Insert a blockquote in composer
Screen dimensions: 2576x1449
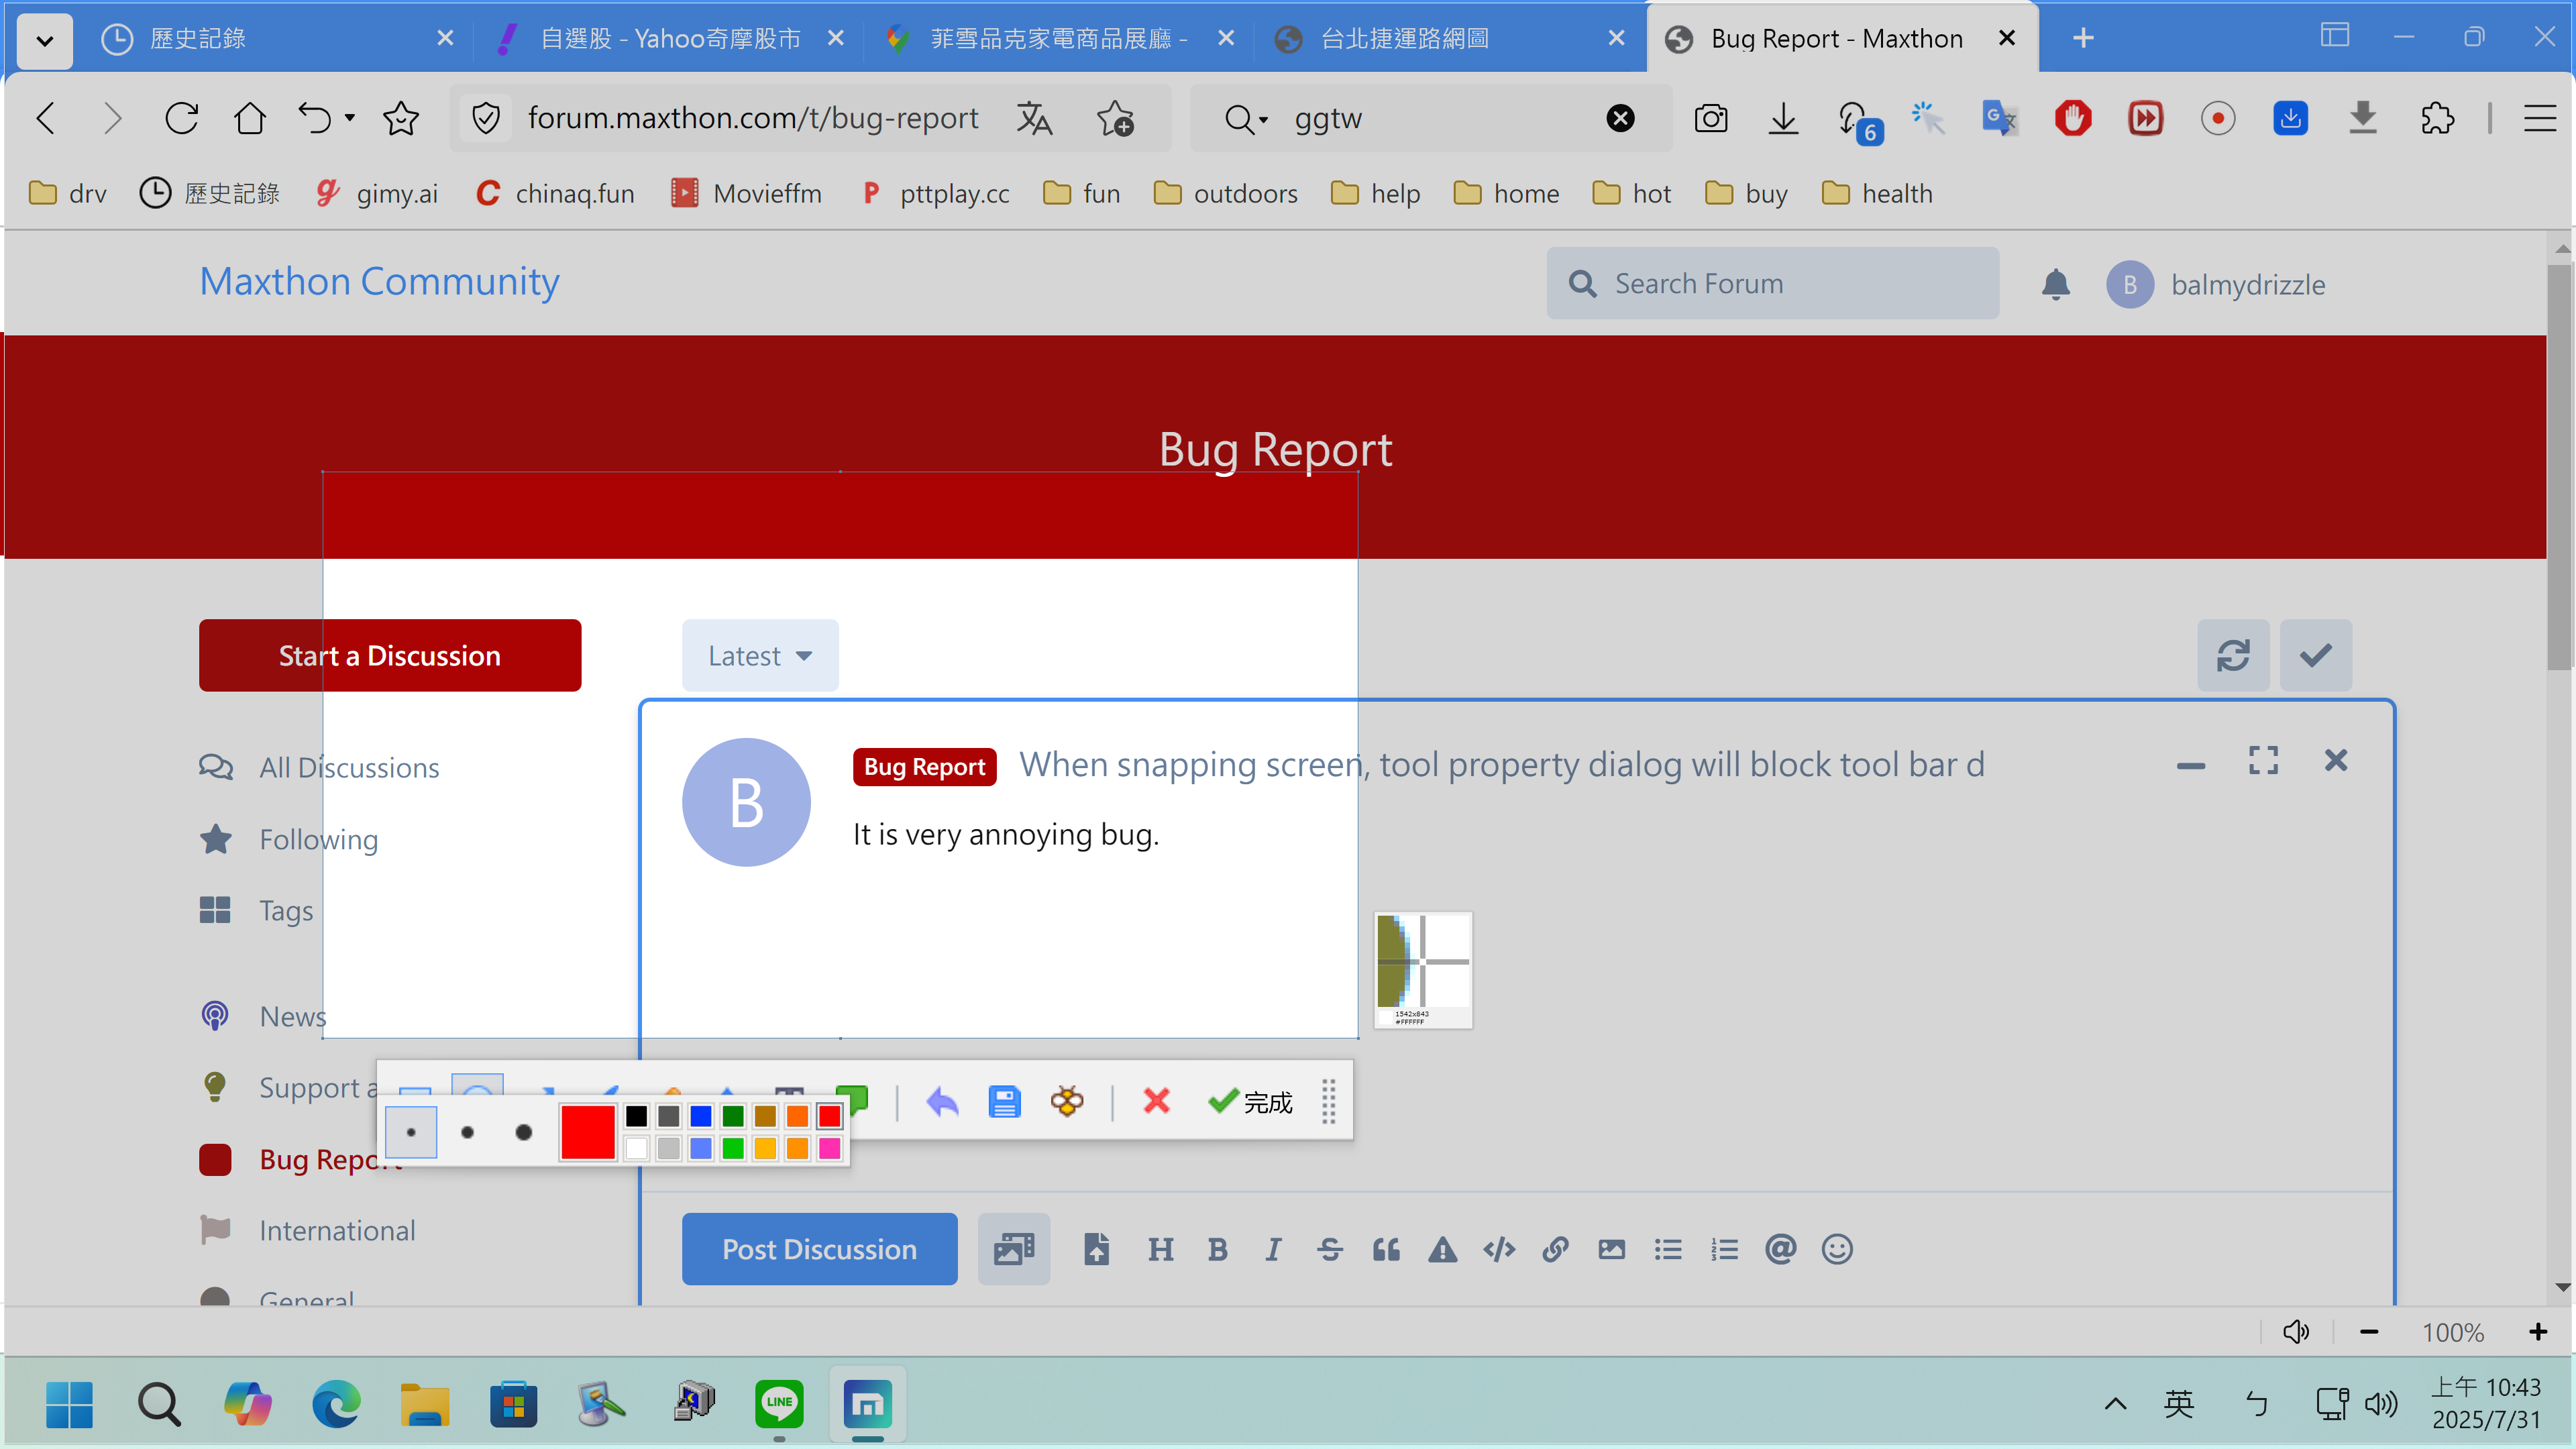click(1386, 1249)
